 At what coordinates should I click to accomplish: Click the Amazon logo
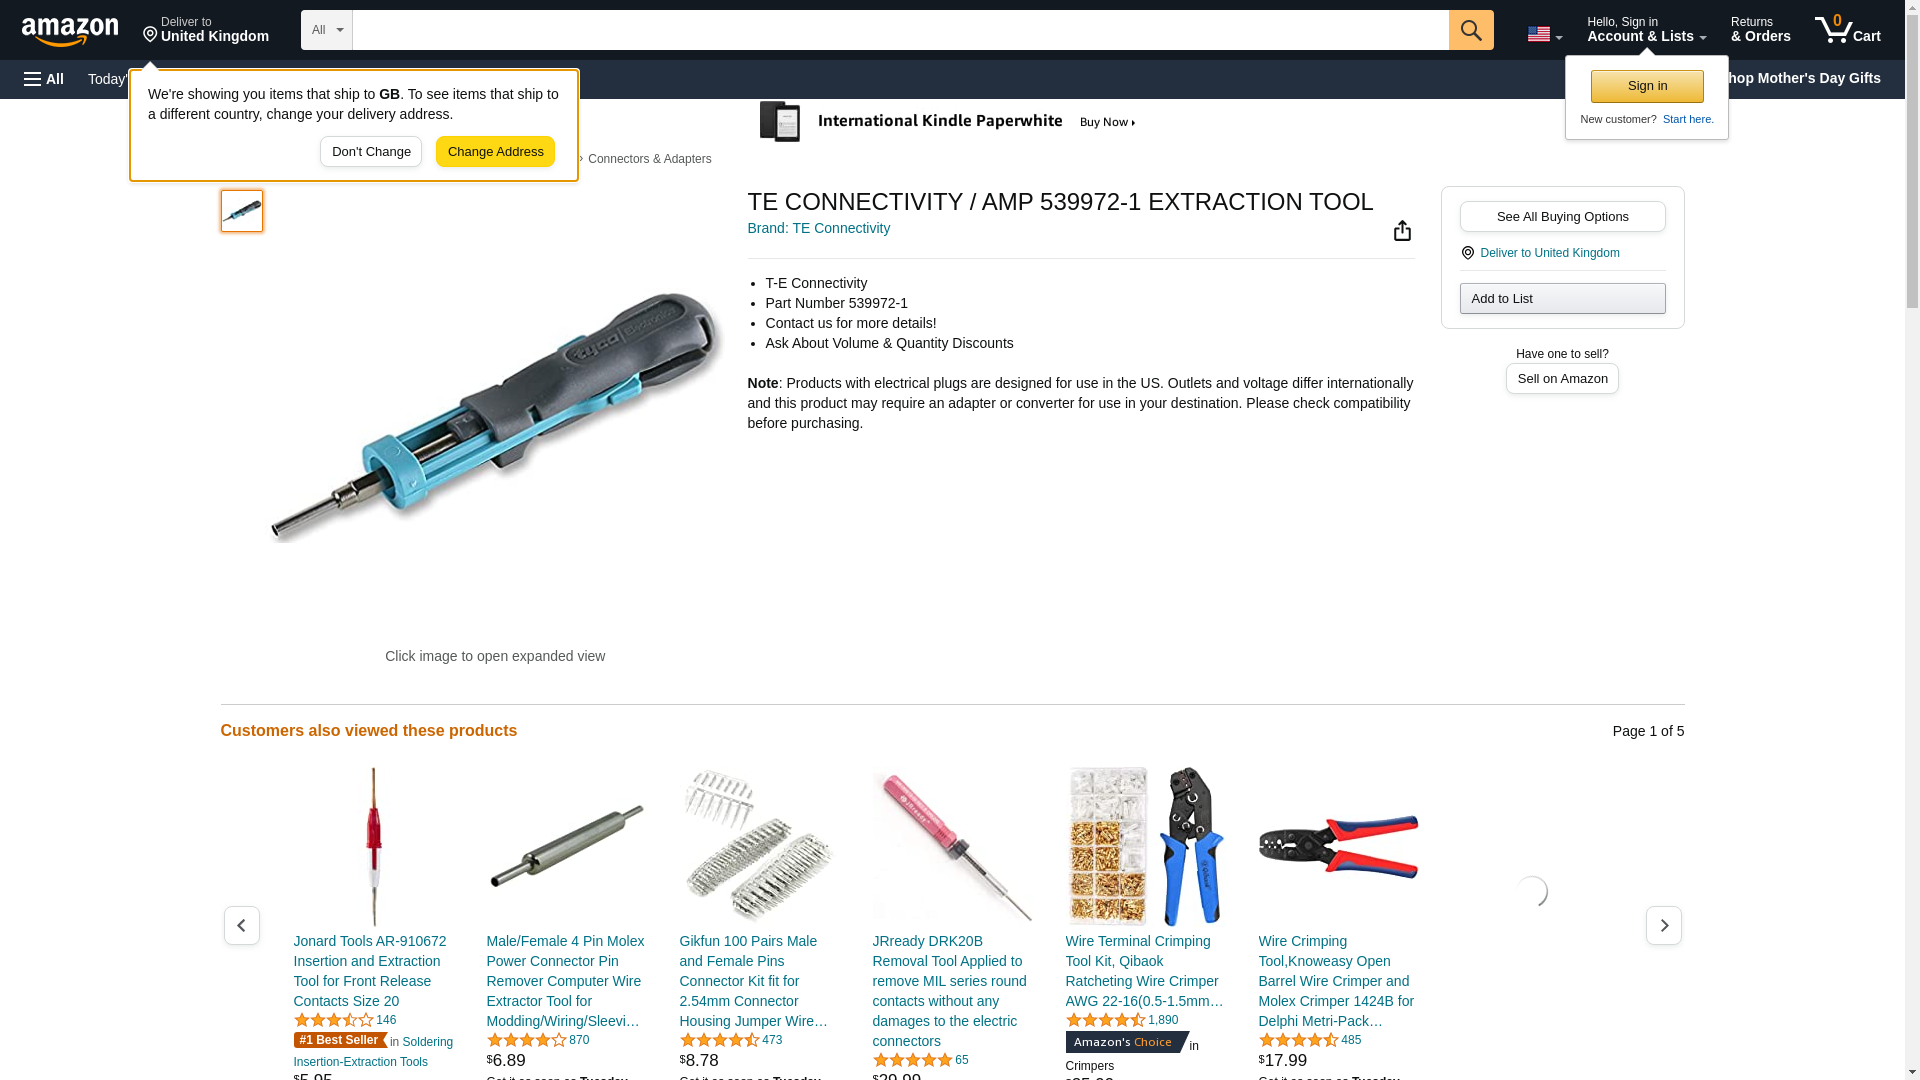pos(70,31)
